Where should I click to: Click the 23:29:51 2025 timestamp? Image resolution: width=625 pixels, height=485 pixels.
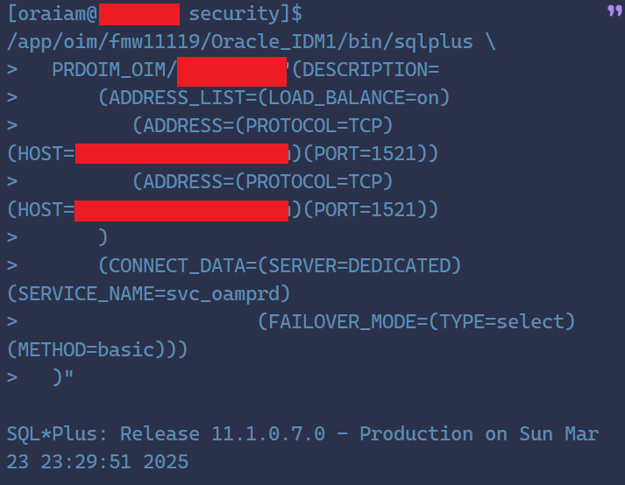[115, 462]
